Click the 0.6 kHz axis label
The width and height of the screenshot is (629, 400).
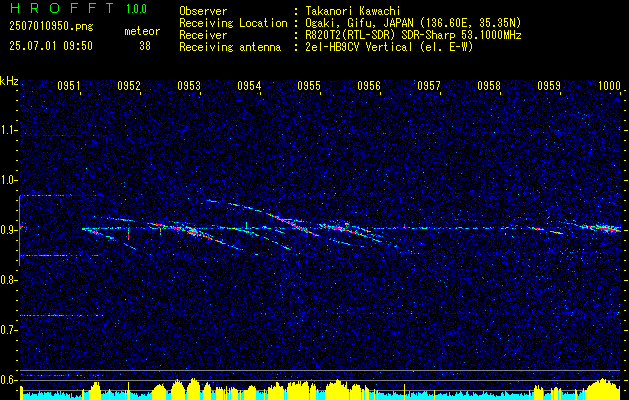point(9,380)
